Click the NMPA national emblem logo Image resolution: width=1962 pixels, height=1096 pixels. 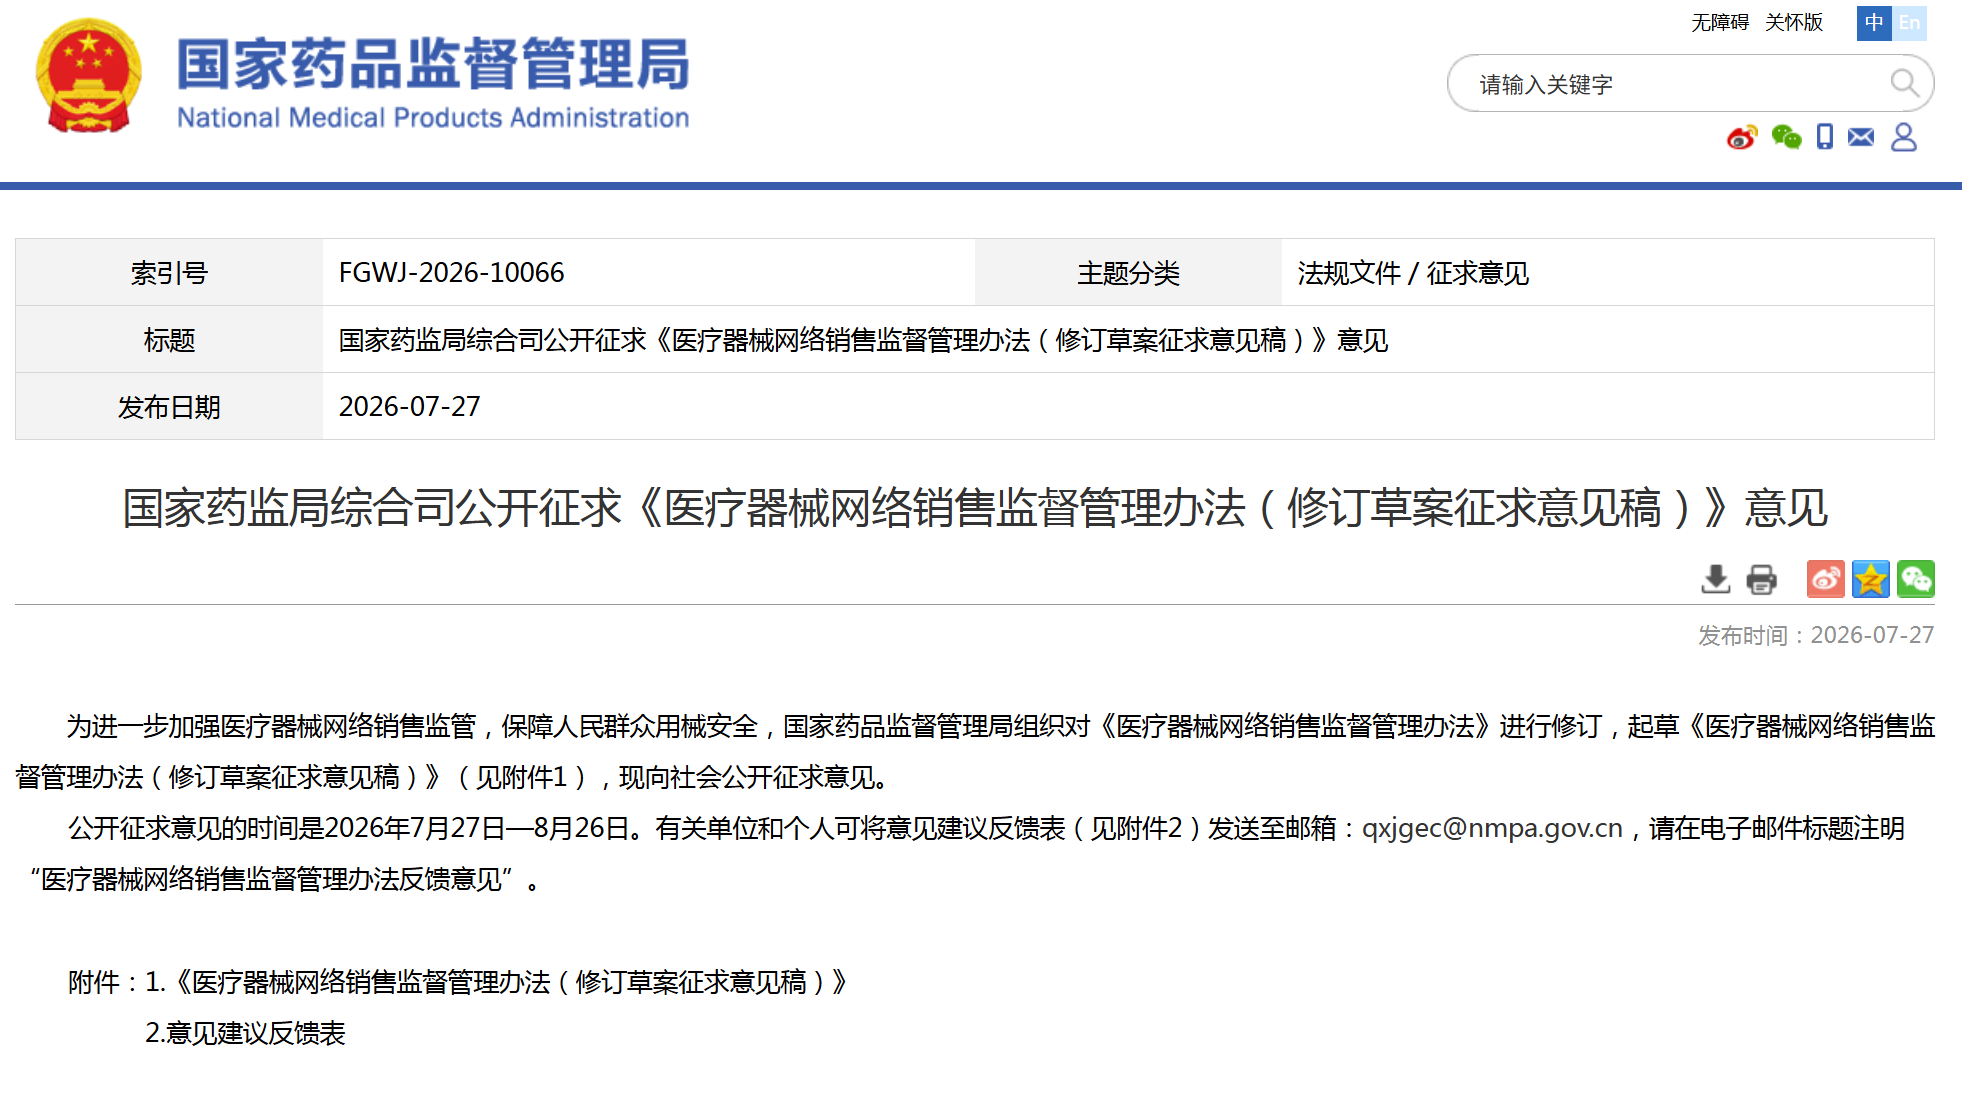(x=88, y=77)
